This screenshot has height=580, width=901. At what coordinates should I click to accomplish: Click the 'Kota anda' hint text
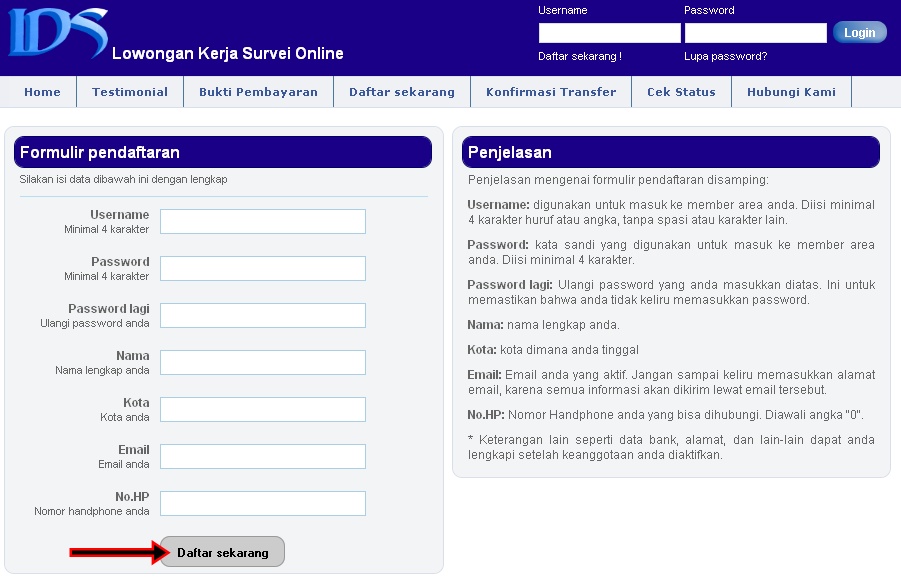click(125, 417)
